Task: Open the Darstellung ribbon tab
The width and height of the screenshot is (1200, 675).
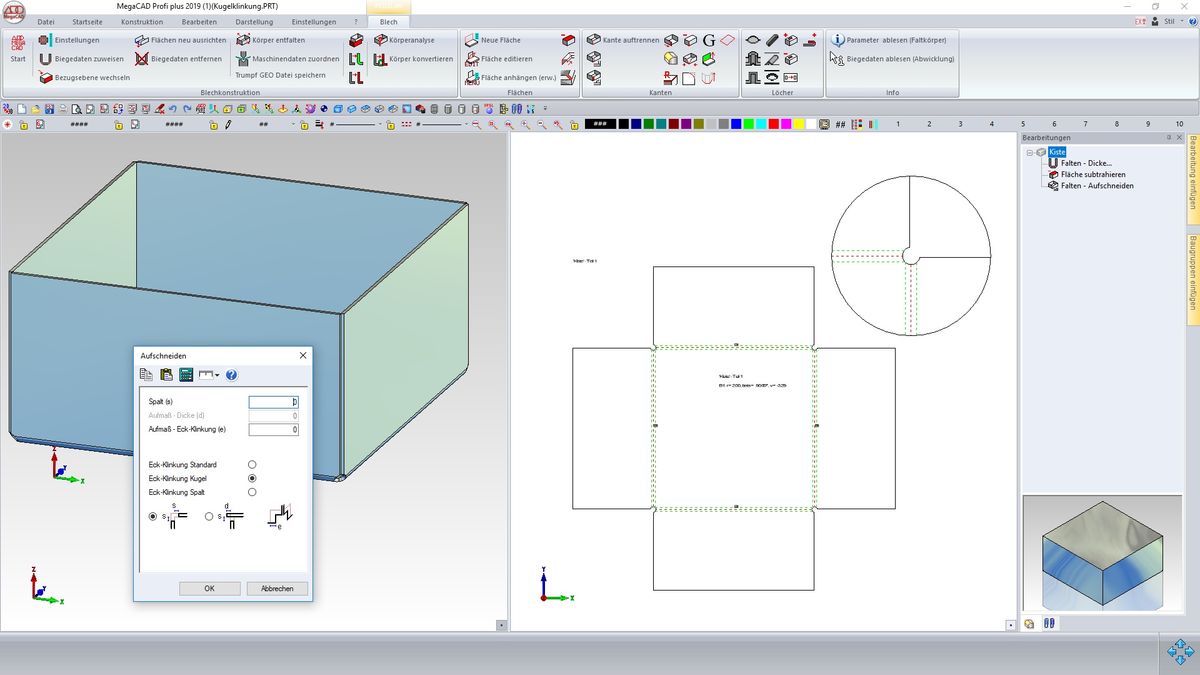Action: pos(254,21)
